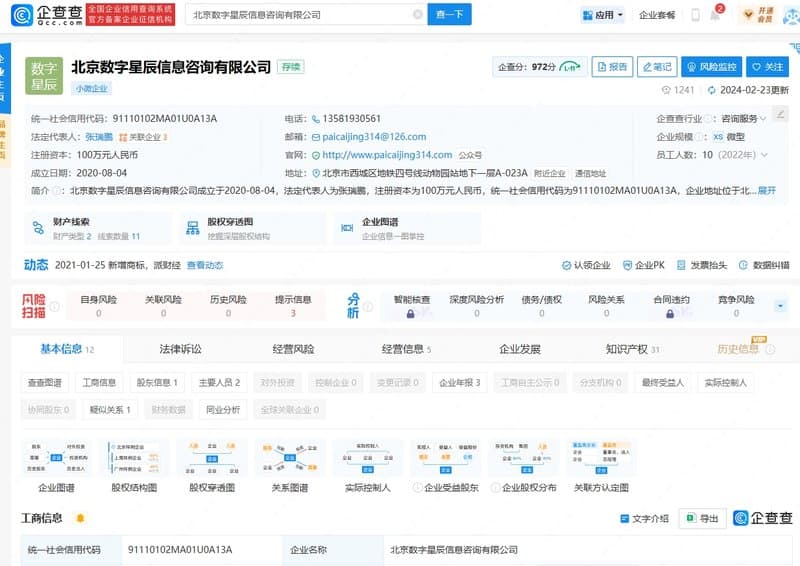Click 发票抬头
The width and height of the screenshot is (800, 566).
tap(702, 265)
